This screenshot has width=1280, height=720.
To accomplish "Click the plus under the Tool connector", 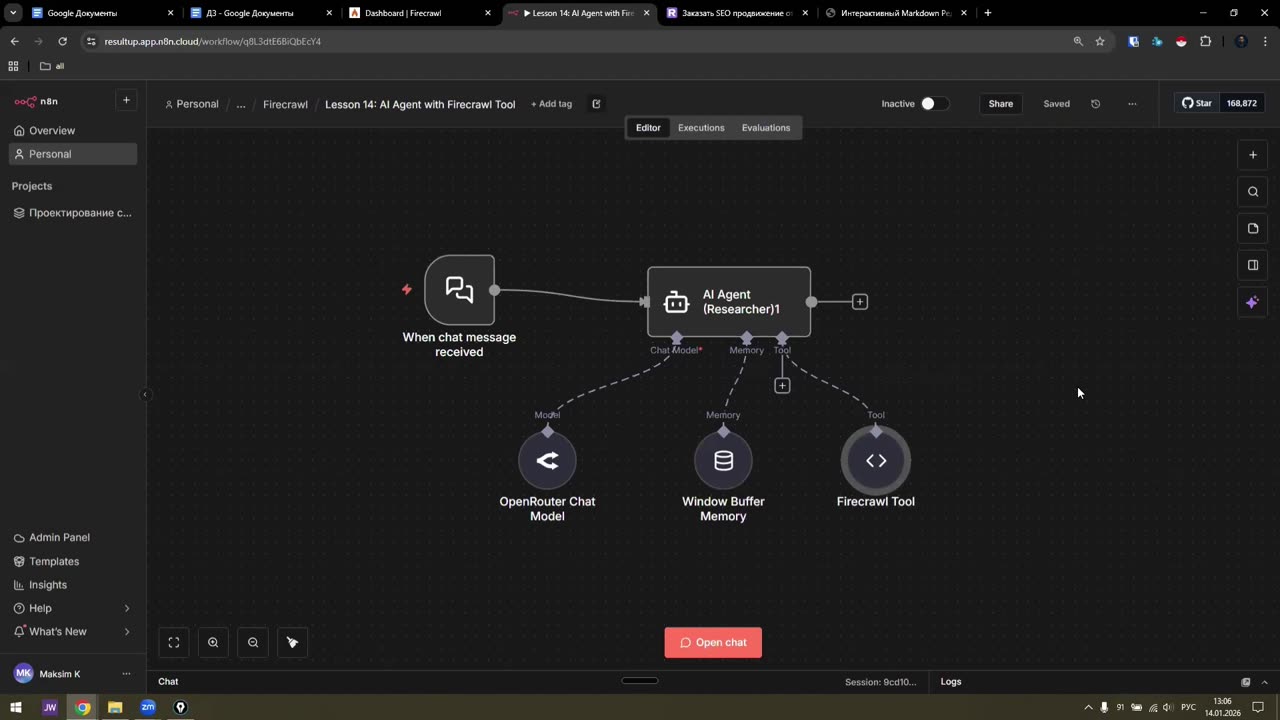I will click(782, 386).
